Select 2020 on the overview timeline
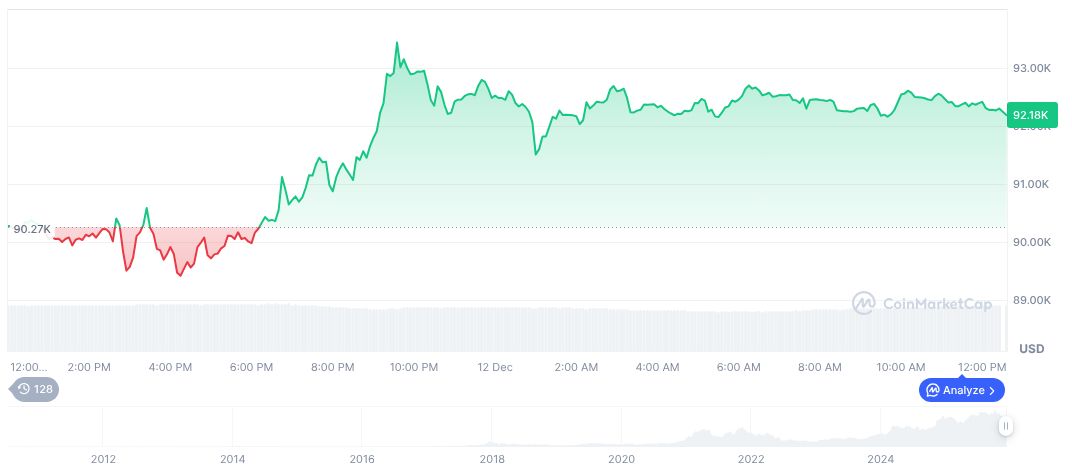This screenshot has height=470, width=1072. [x=621, y=459]
